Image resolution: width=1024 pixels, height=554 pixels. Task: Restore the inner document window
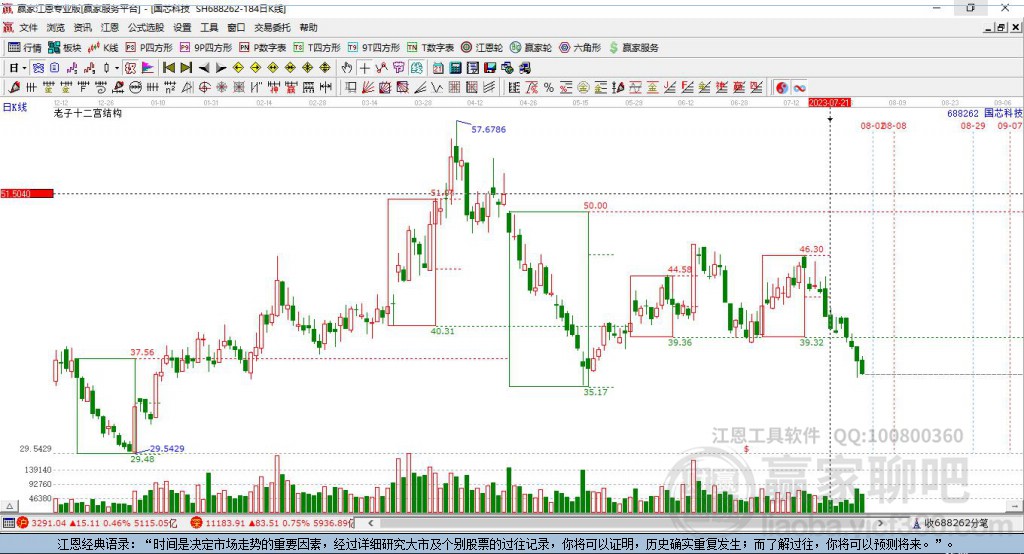[x=1000, y=27]
